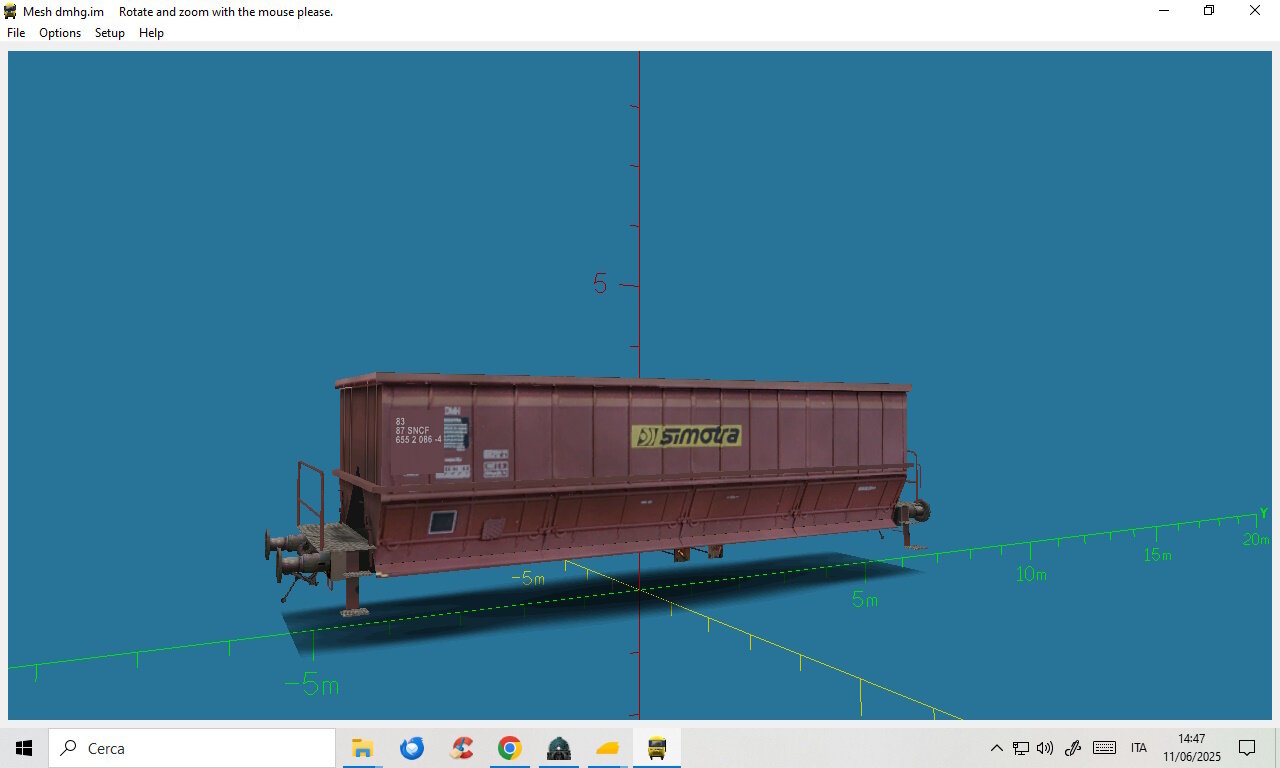Open the yellow wedge app in taskbar
1280x768 pixels.
[x=608, y=748]
